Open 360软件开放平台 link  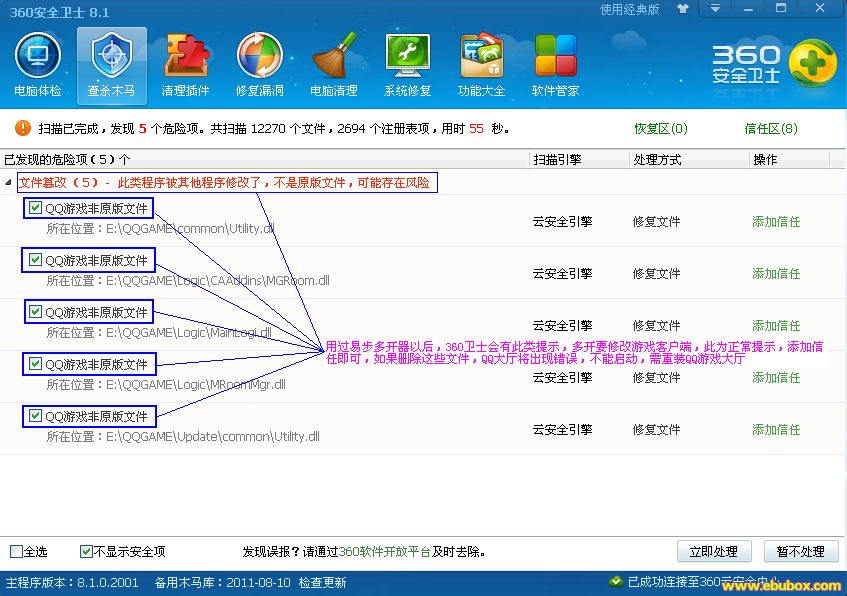click(384, 552)
